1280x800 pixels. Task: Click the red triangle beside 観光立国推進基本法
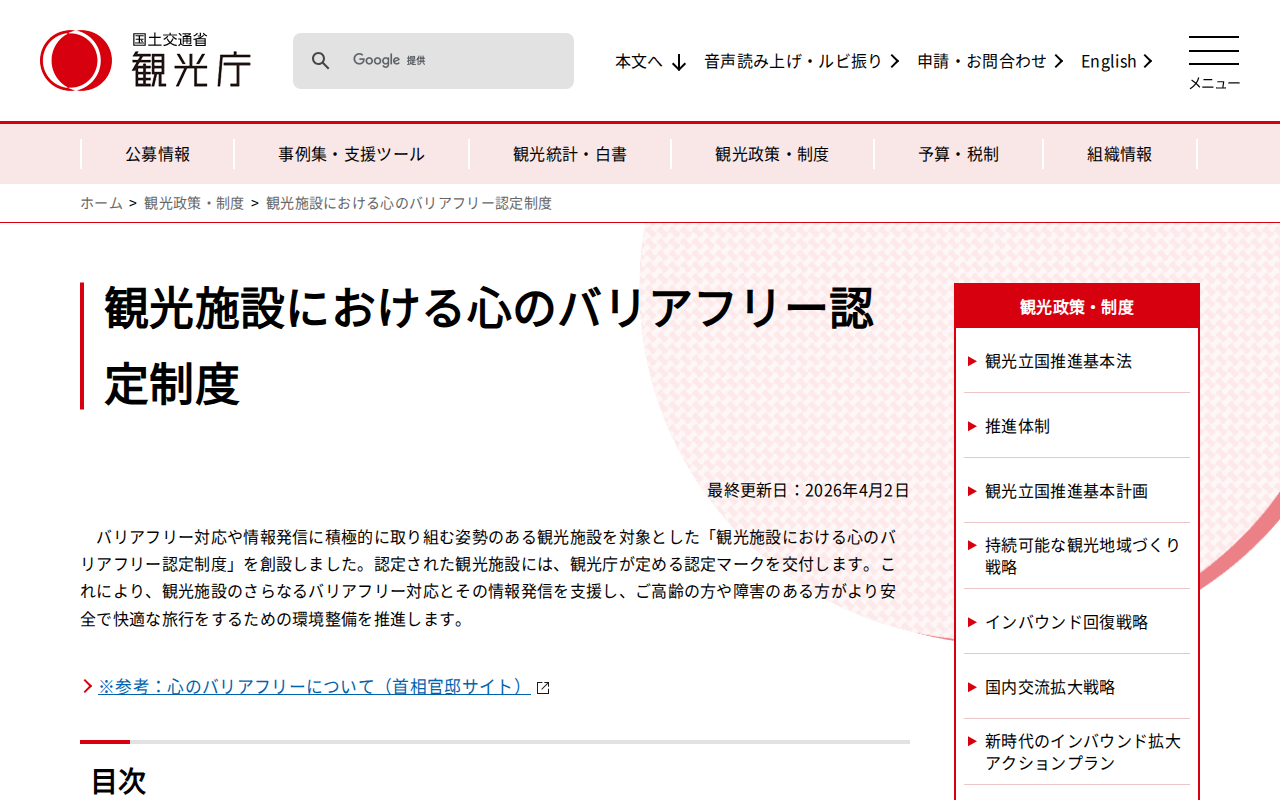pyautogui.click(x=972, y=361)
